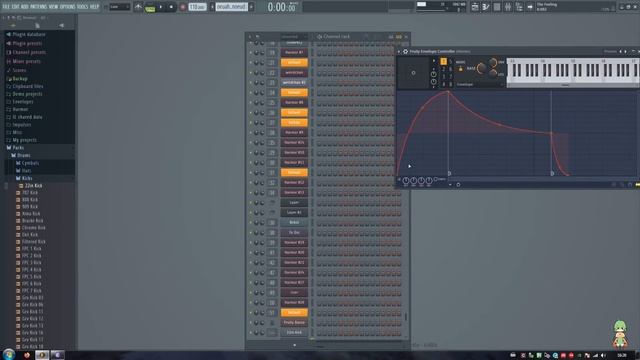Select articulator 6 in Envelope Controller
This screenshot has width=640, height=360.
tap(451, 69)
